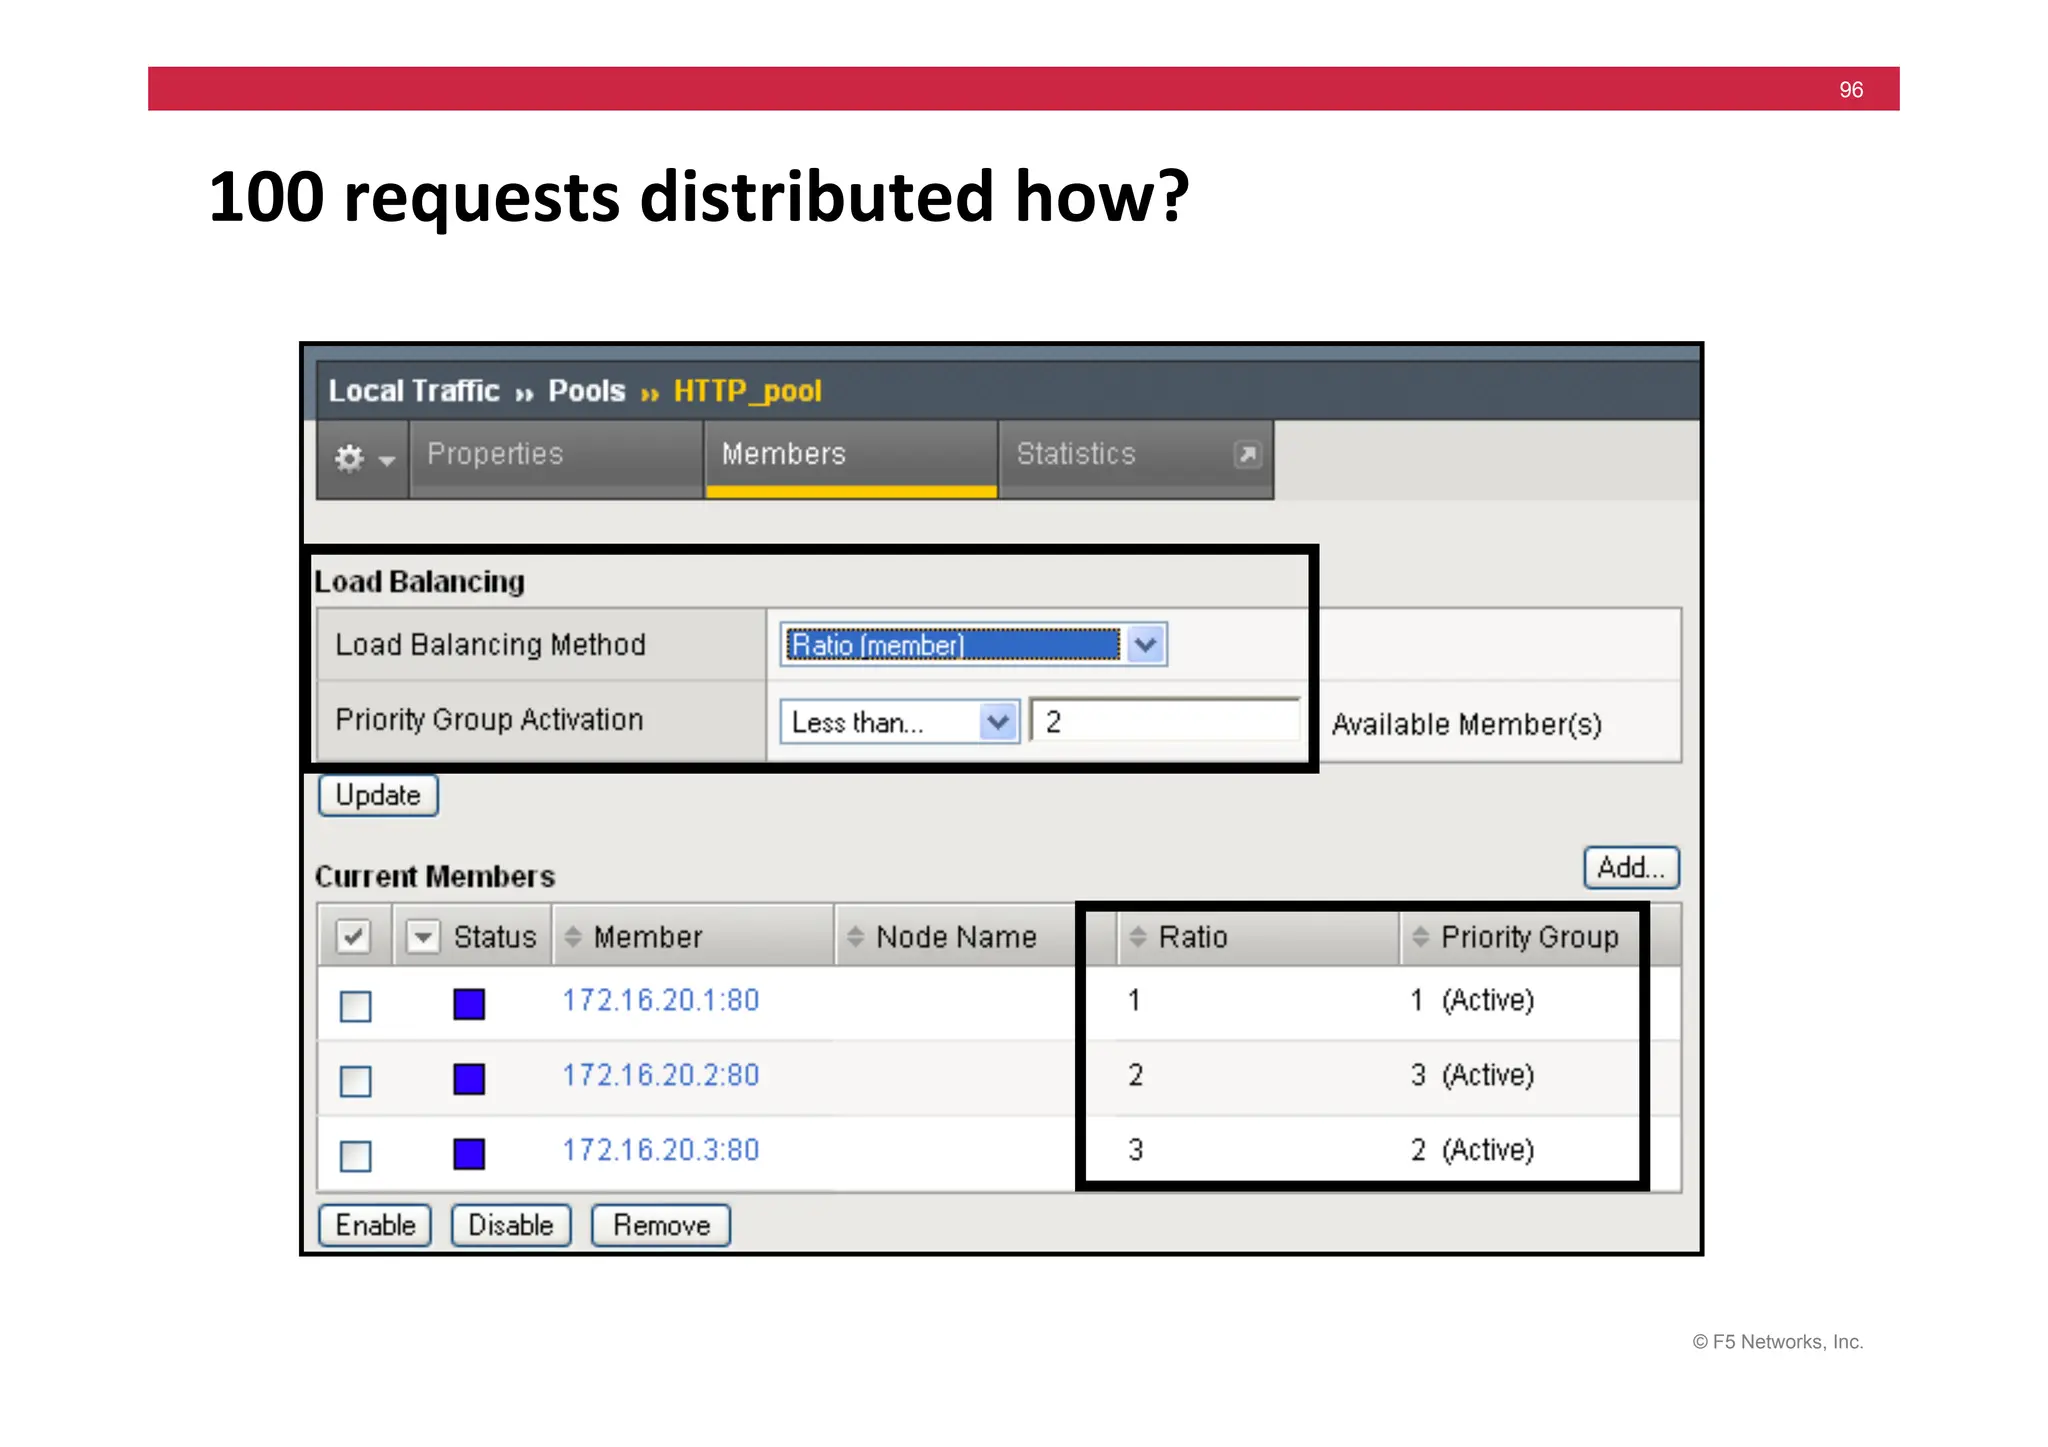This screenshot has height=1447, width=2048.
Task: Click the Pools breadcrumb link
Action: coord(586,391)
